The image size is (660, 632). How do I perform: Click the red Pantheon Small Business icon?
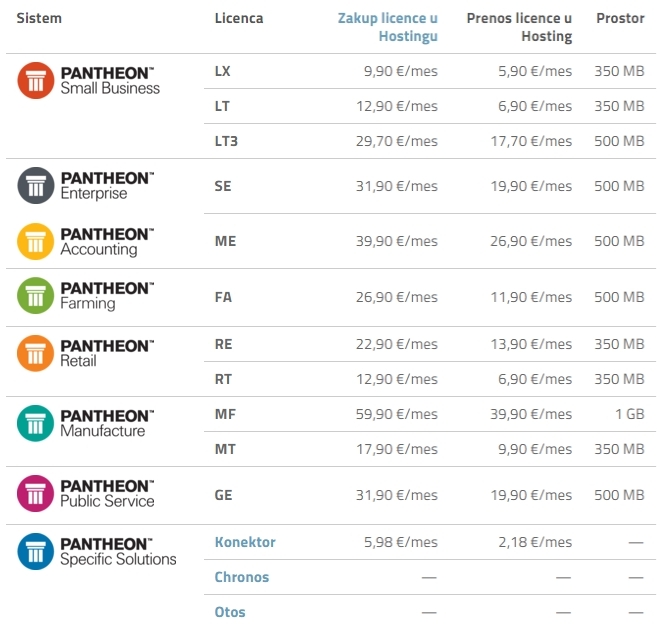(36, 80)
